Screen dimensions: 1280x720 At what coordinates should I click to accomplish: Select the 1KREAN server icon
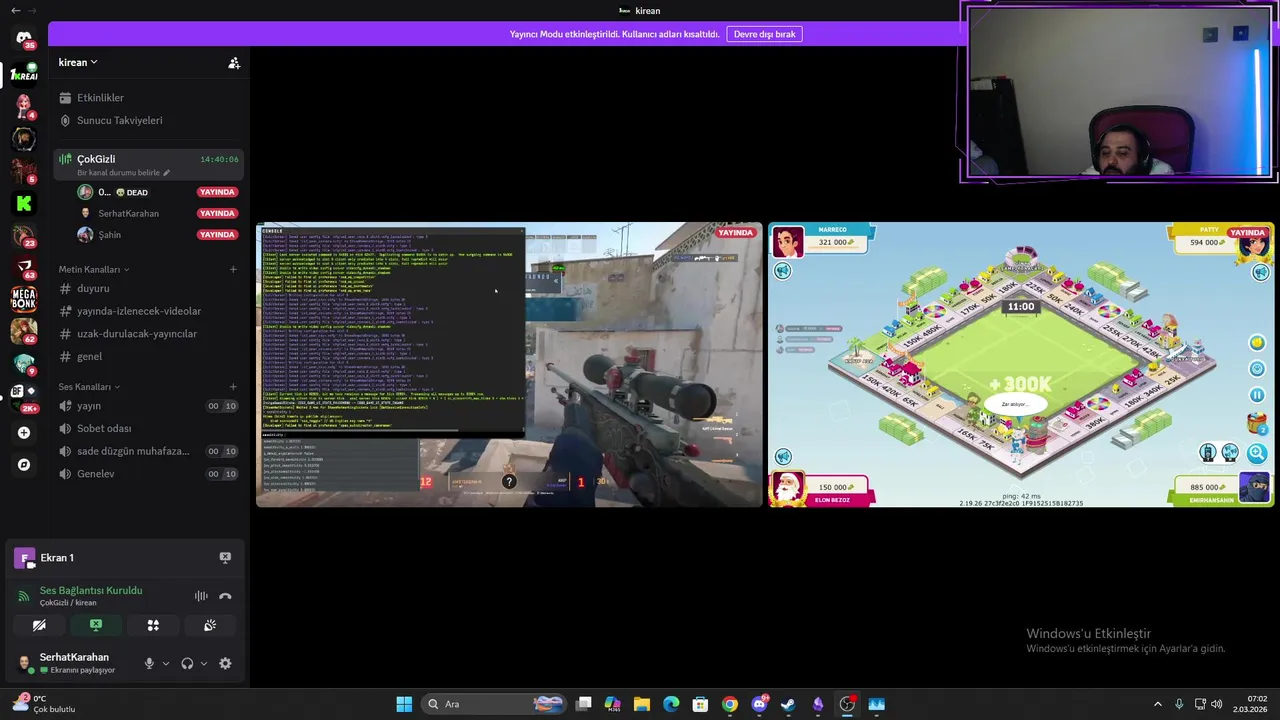24,74
